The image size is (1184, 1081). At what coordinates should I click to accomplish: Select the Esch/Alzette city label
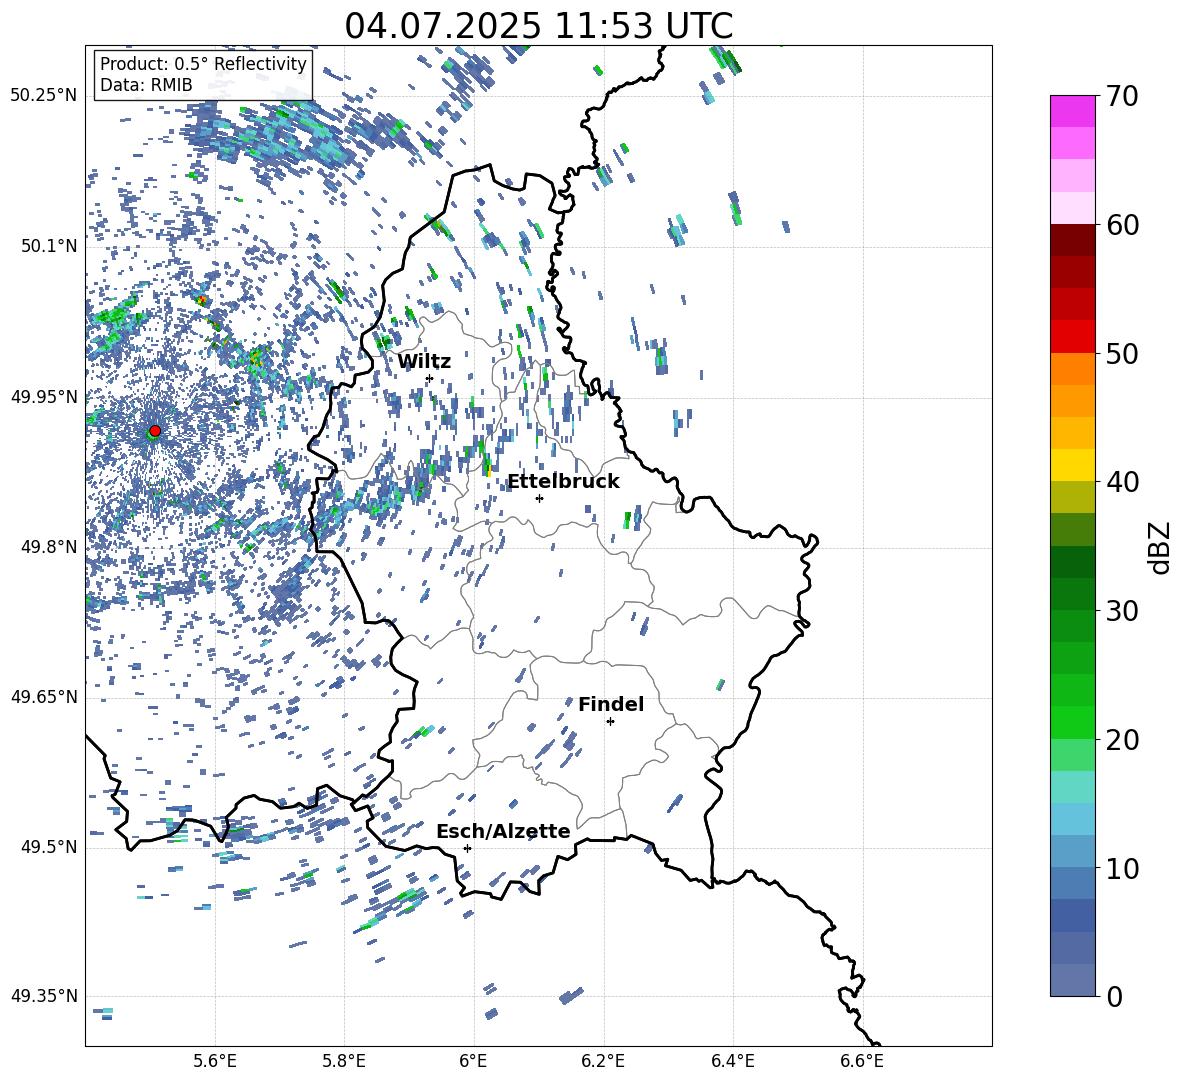(503, 831)
